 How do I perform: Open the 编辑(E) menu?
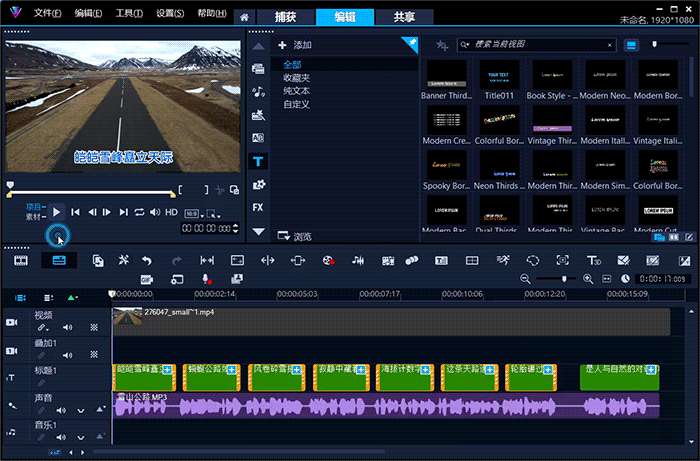click(x=88, y=13)
